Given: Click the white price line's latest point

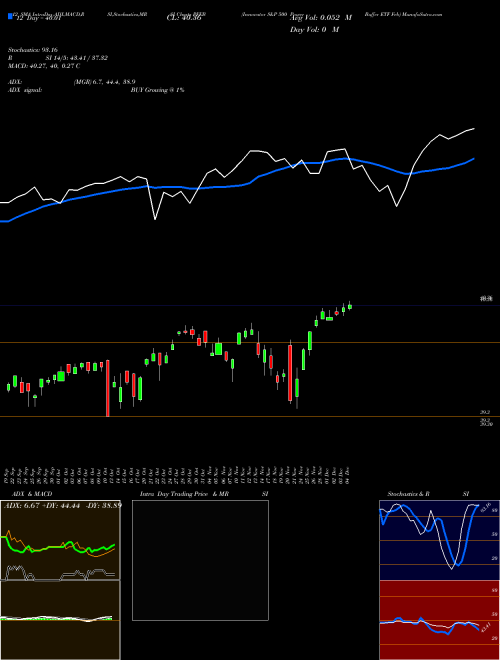Looking at the screenshot, I should [474, 128].
